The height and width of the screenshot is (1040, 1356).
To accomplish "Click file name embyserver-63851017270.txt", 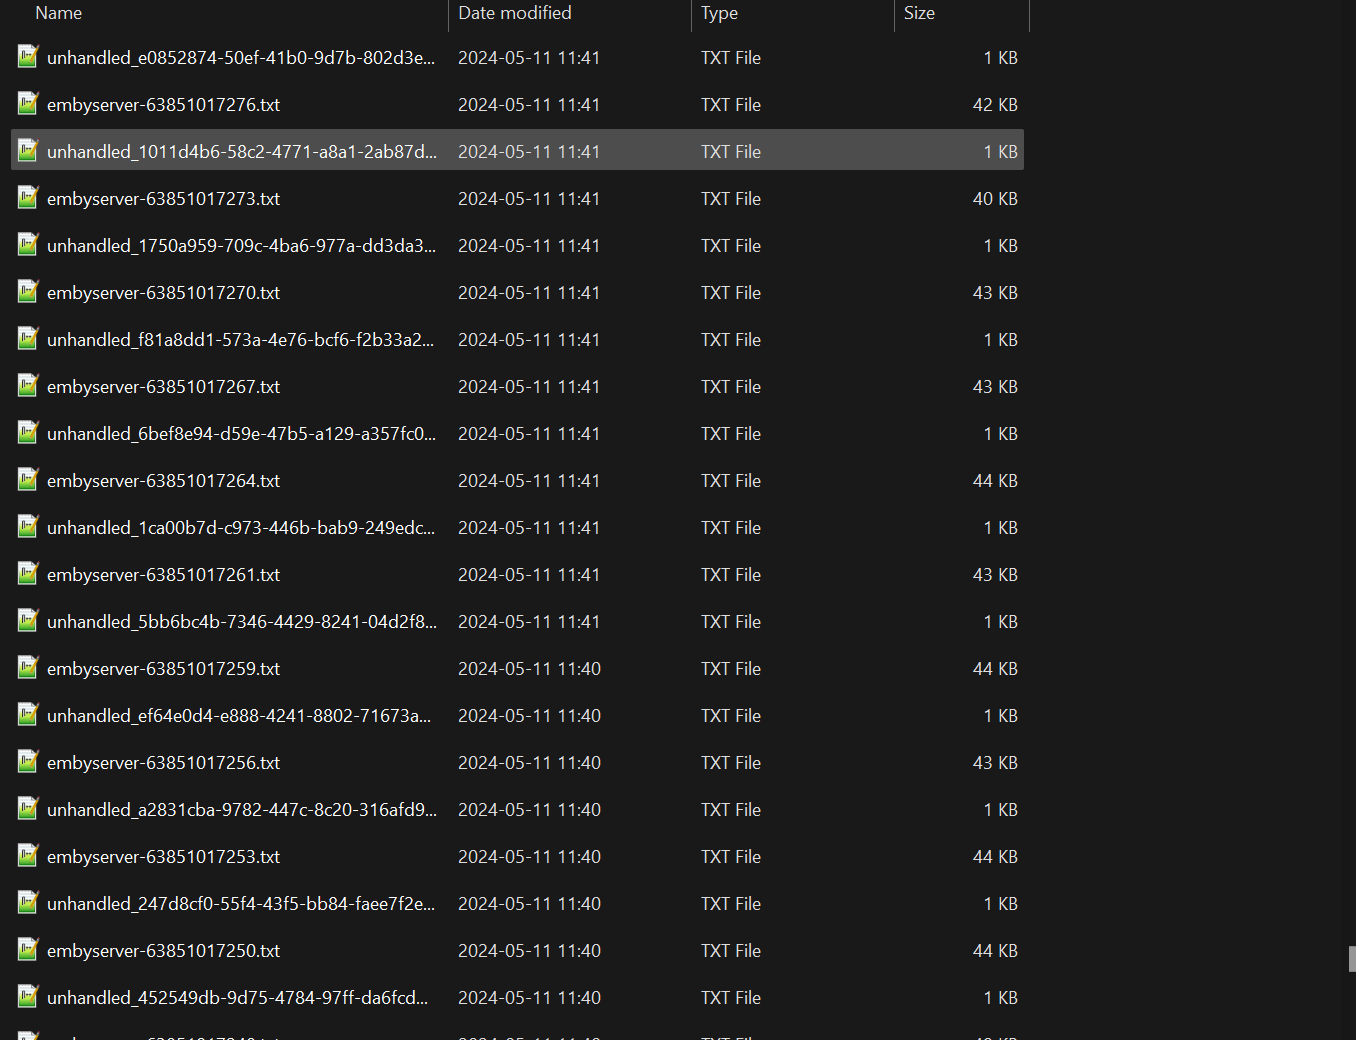I will (163, 293).
